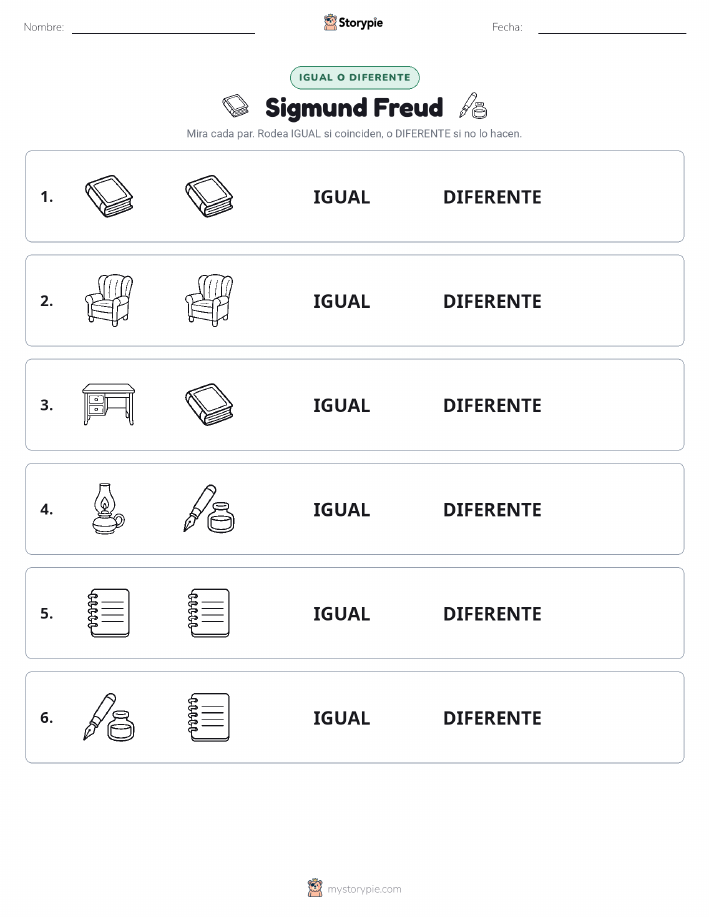Click the first book icon in row 1
Image resolution: width=709 pixels, height=917 pixels.
coord(109,196)
